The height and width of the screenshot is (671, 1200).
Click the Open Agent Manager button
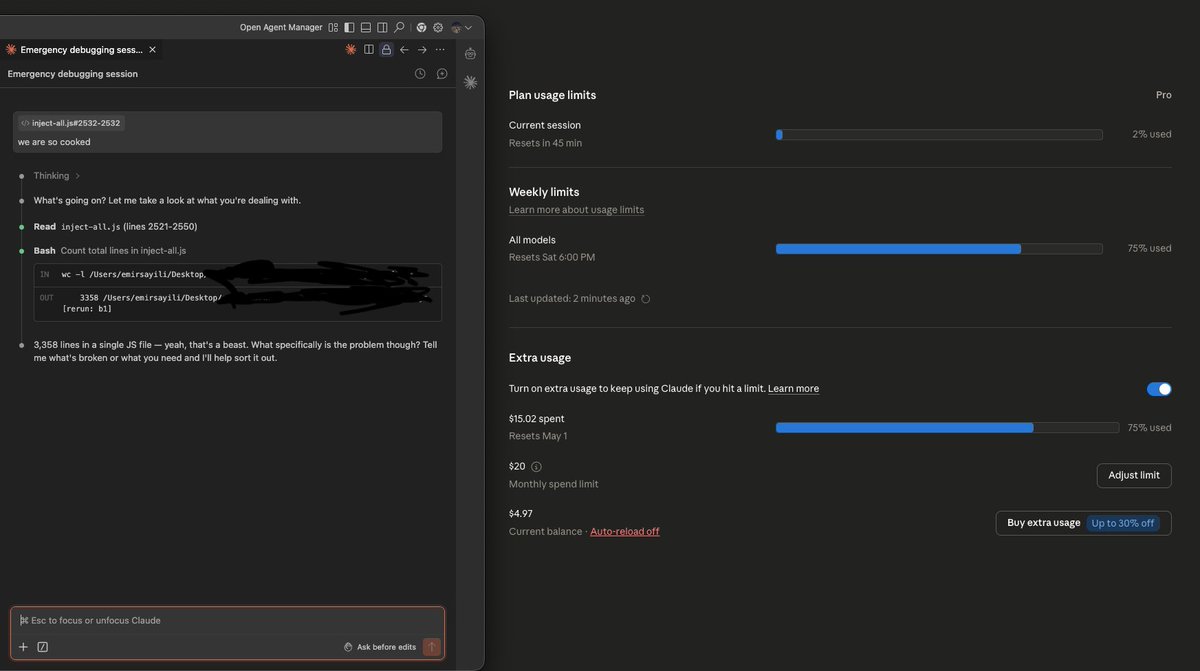click(x=281, y=28)
